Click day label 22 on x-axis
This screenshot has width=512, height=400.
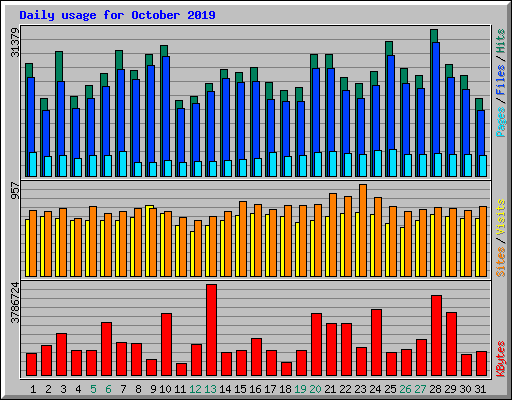click(x=345, y=389)
